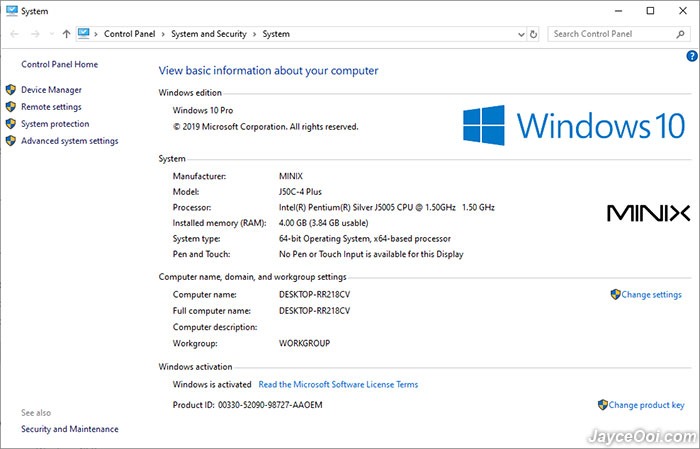The width and height of the screenshot is (700, 449).
Task: Click the processor value 'Intel(R) Pentium(R) Silver J5005'
Action: click(338, 208)
